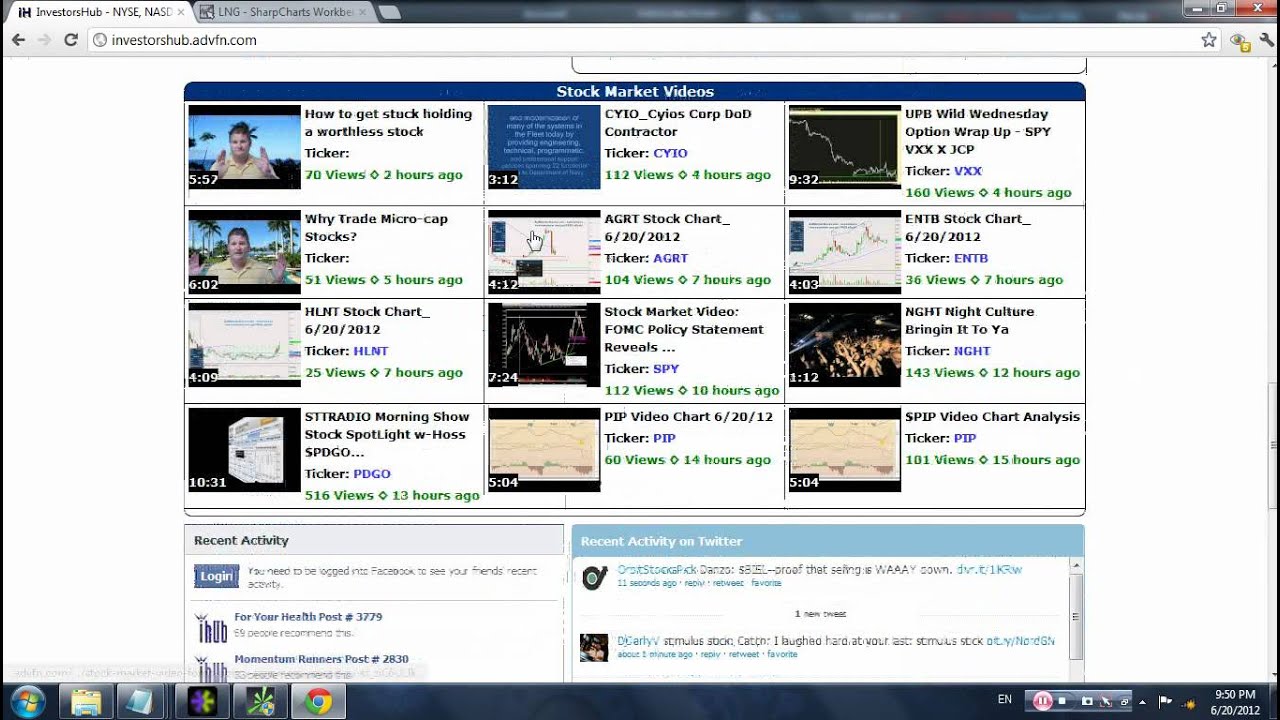
Task: Pause the screen recording from the tray toolbar
Action: 1042,701
